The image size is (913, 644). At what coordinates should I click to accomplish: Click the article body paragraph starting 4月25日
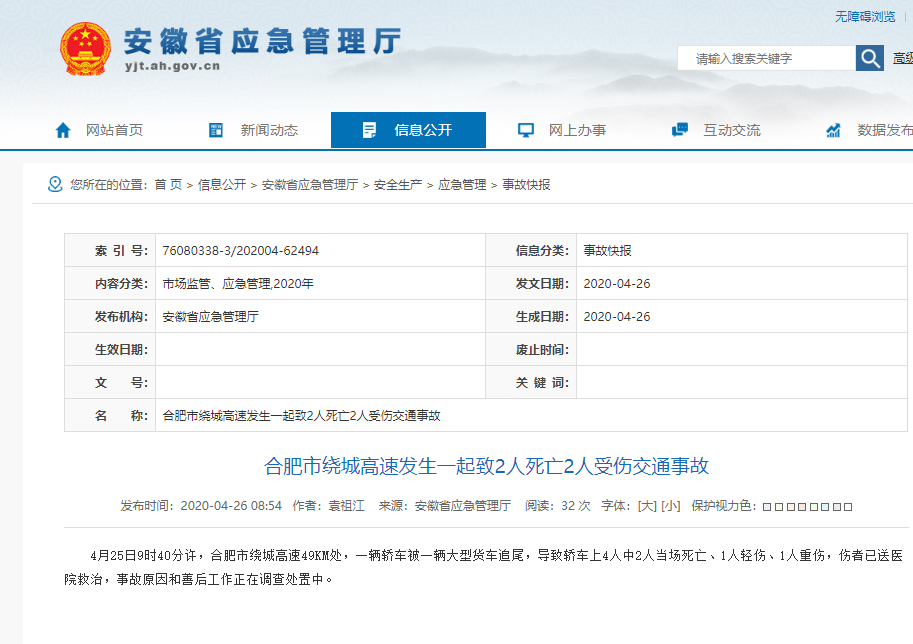(484, 567)
